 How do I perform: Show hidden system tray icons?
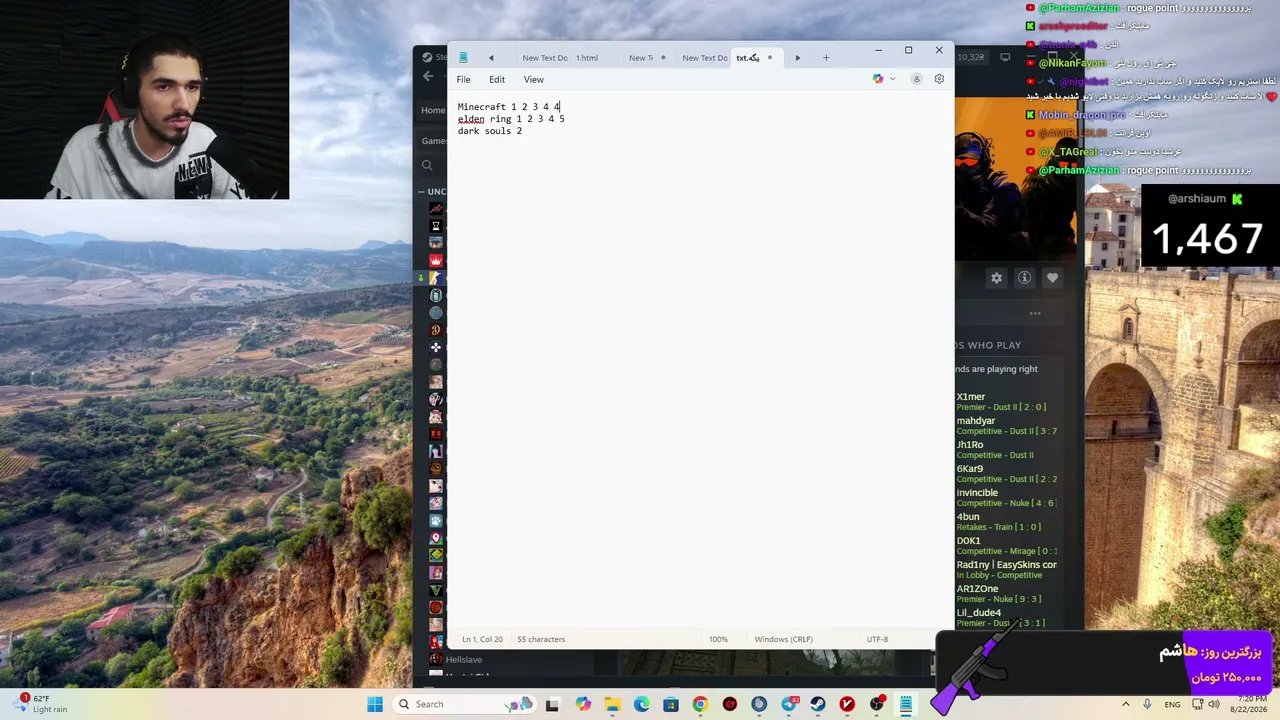pos(1126,704)
